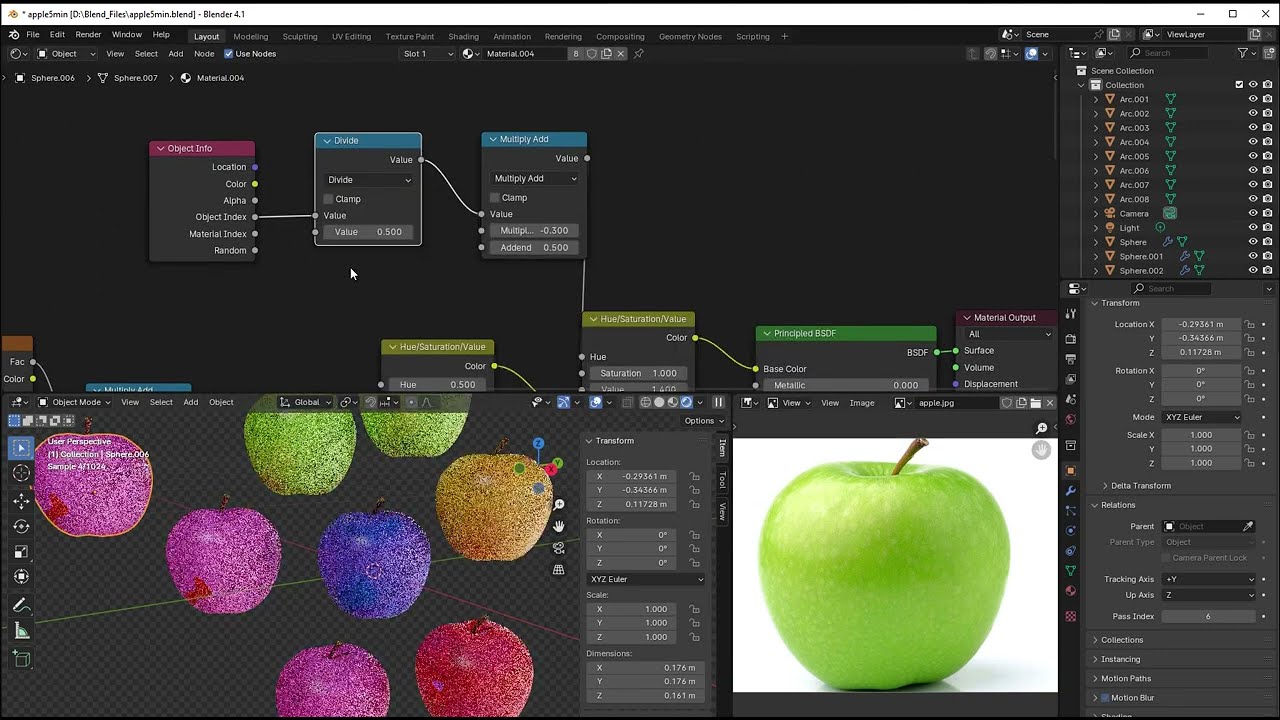
Task: Open Global transform orientation selector
Action: pyautogui.click(x=306, y=402)
